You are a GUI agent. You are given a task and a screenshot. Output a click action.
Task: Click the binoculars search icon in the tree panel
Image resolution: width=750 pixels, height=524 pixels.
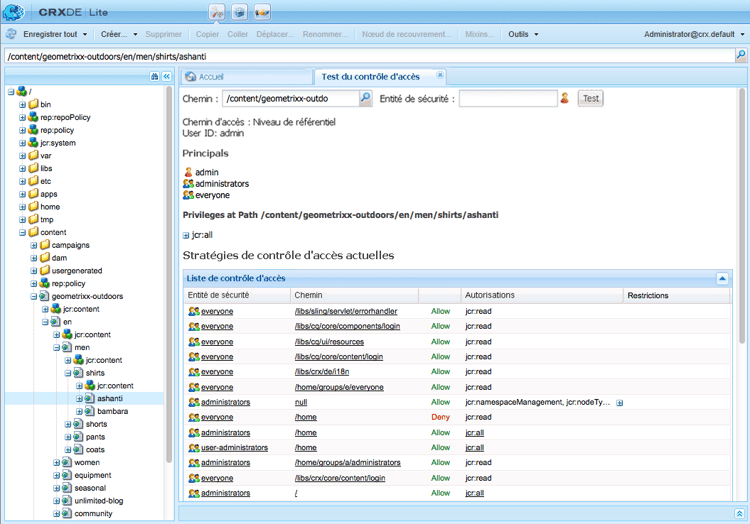tap(154, 76)
